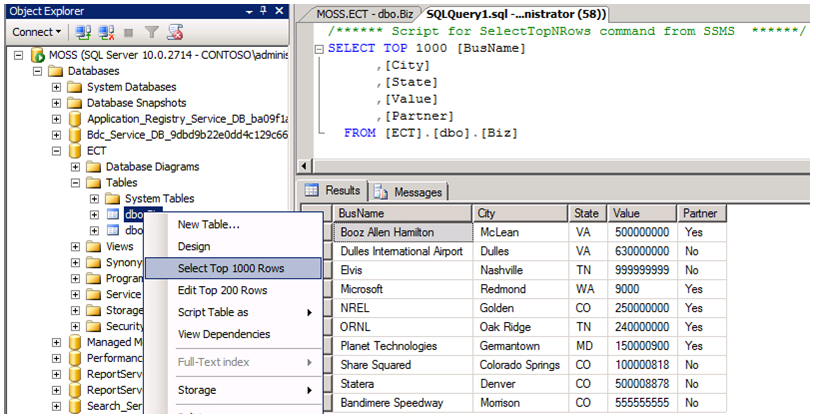Collapse the ECT database node
The width and height of the screenshot is (816, 420).
[57, 151]
